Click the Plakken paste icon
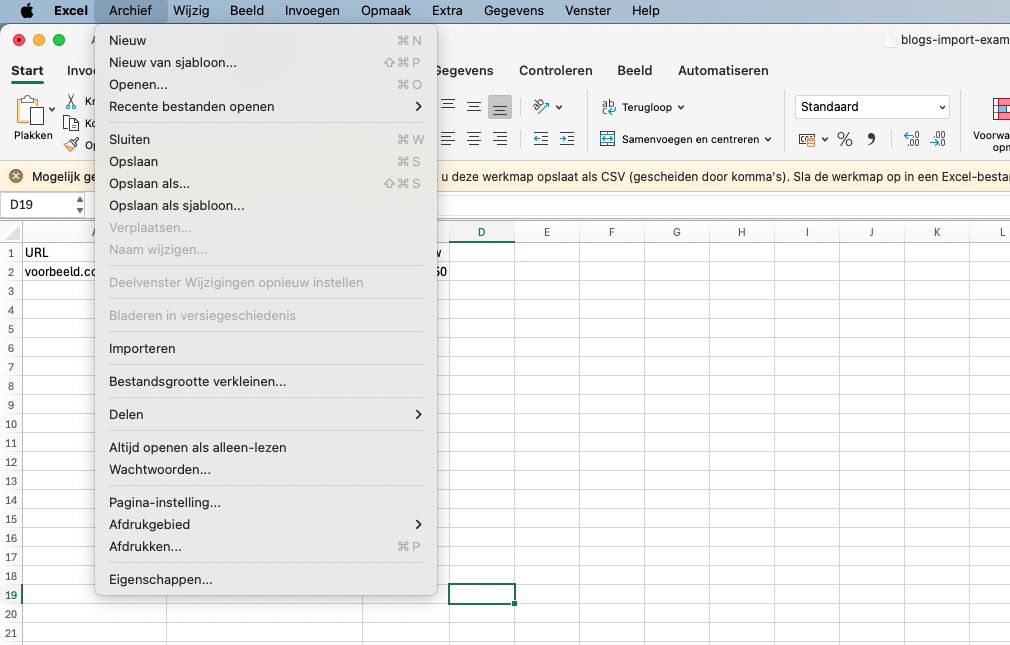Screen dimensions: 1010x645 [30, 110]
